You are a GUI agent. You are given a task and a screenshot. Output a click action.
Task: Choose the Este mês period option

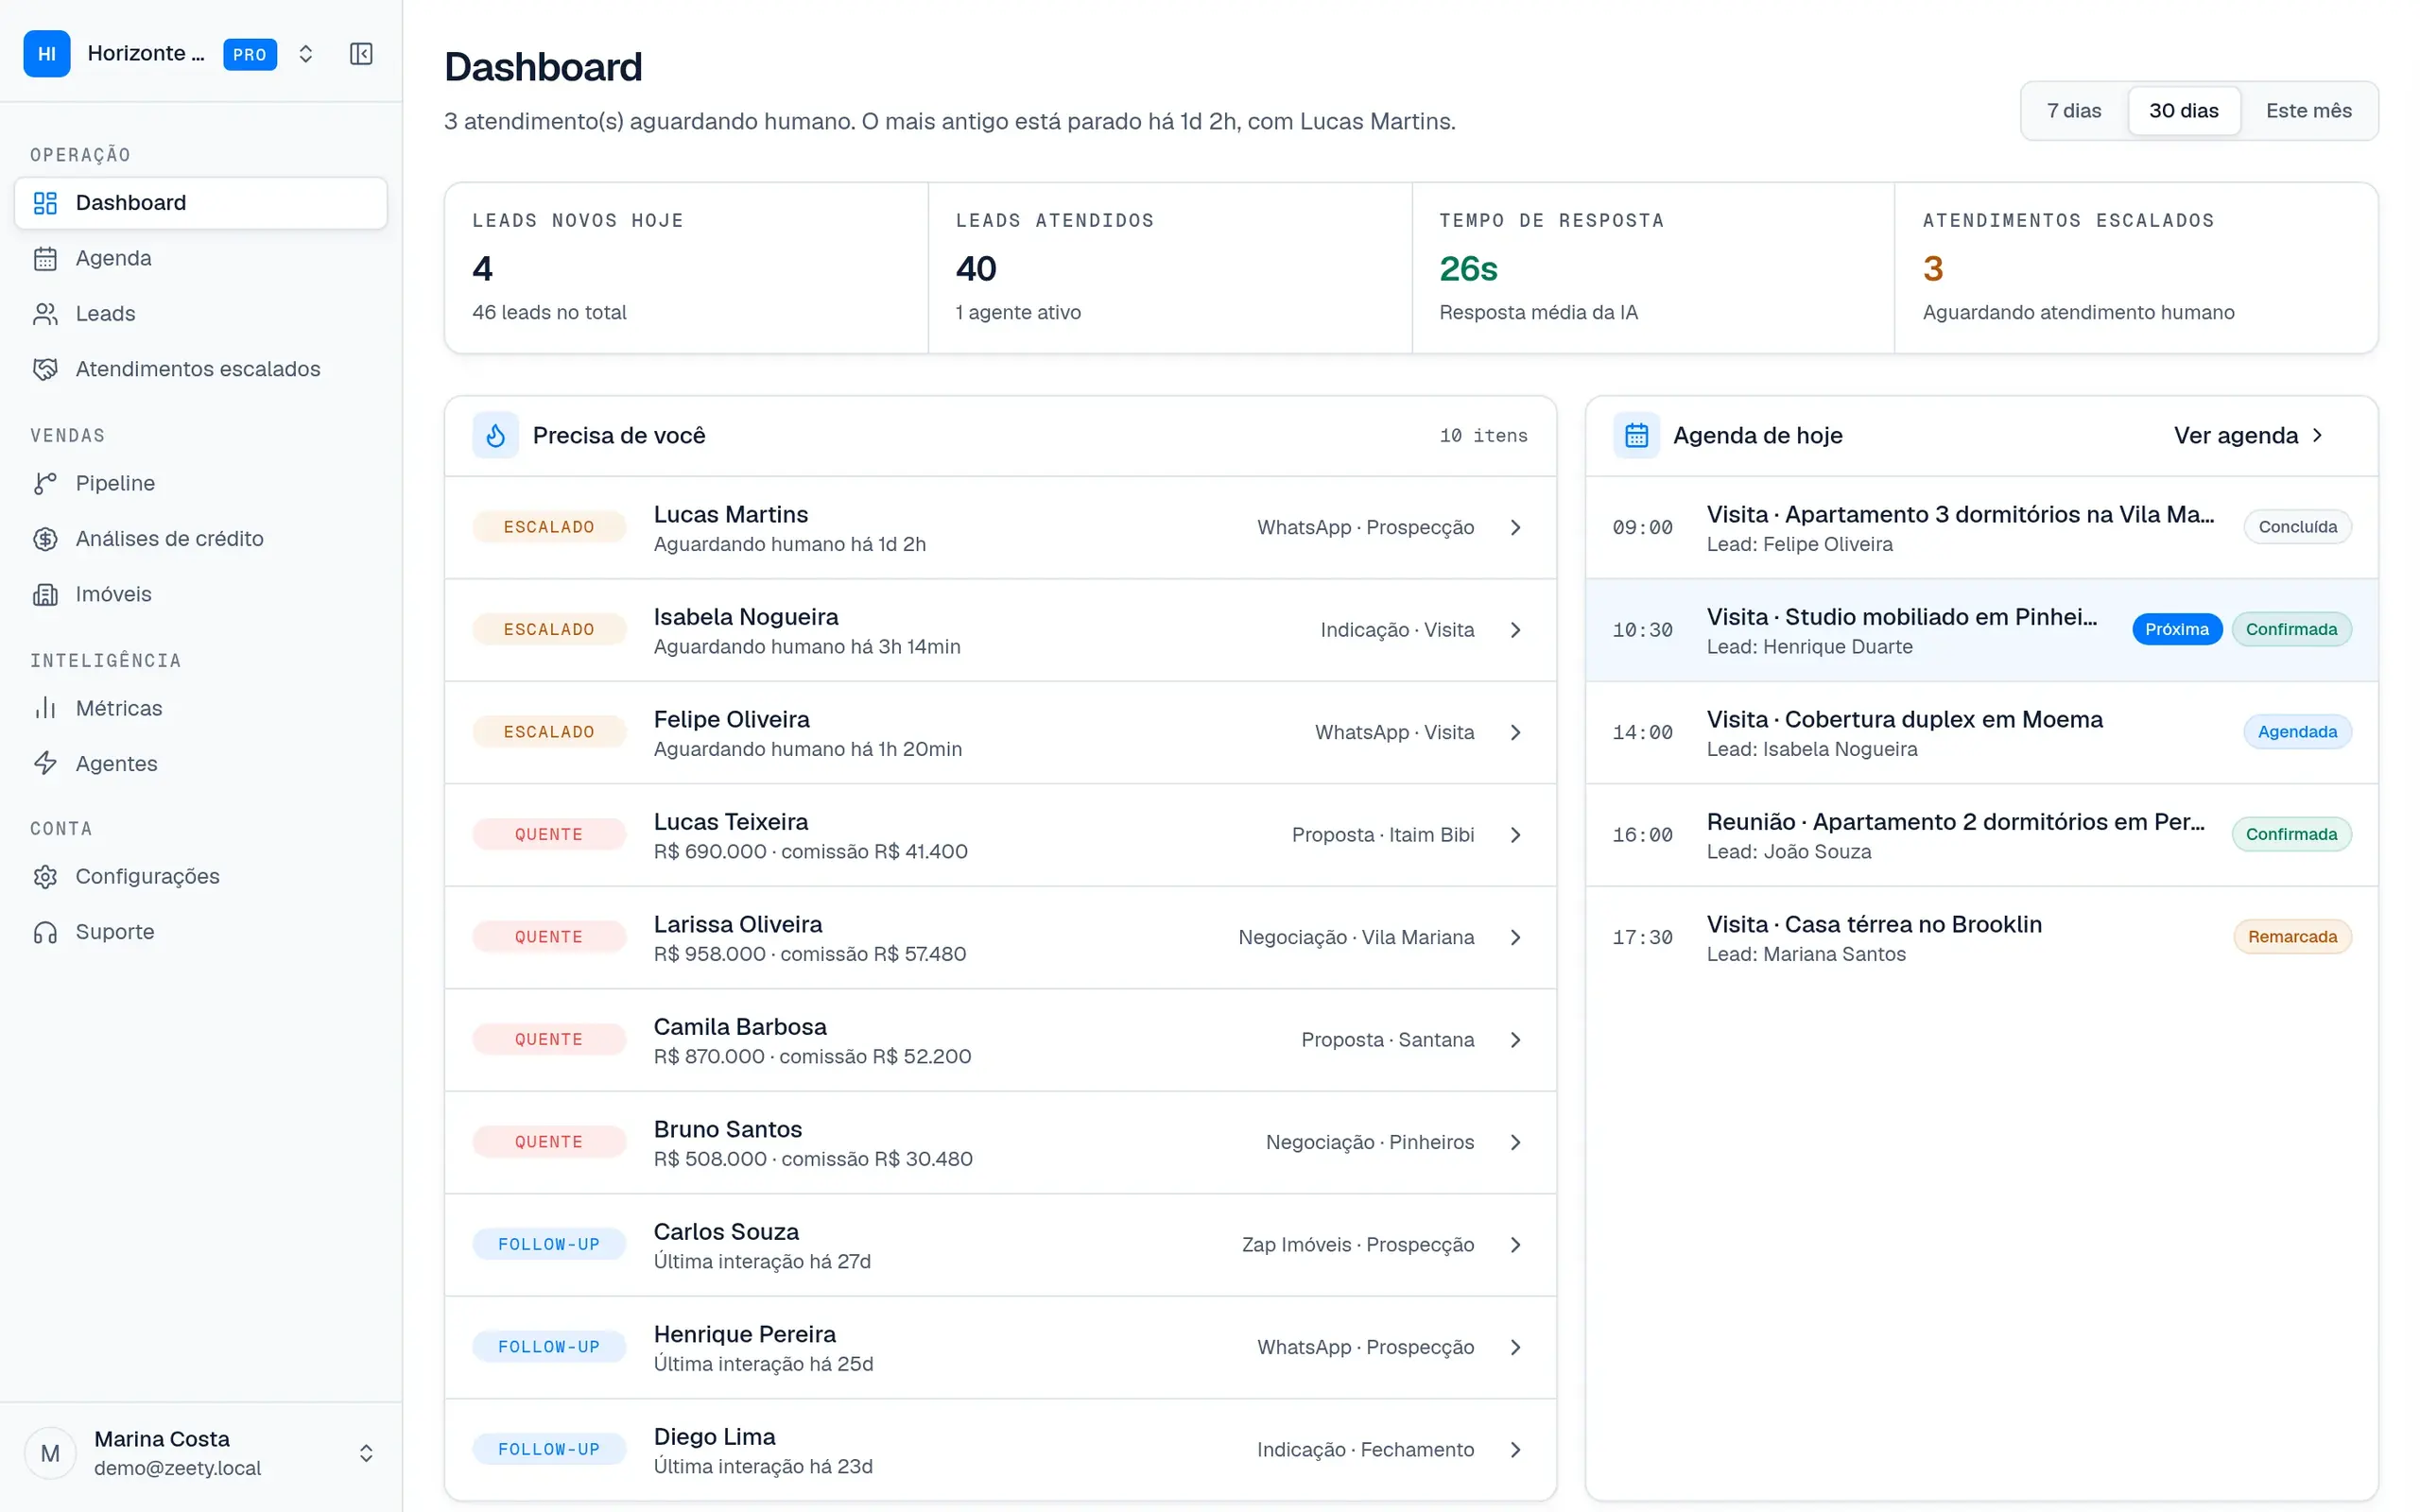[x=2308, y=111]
